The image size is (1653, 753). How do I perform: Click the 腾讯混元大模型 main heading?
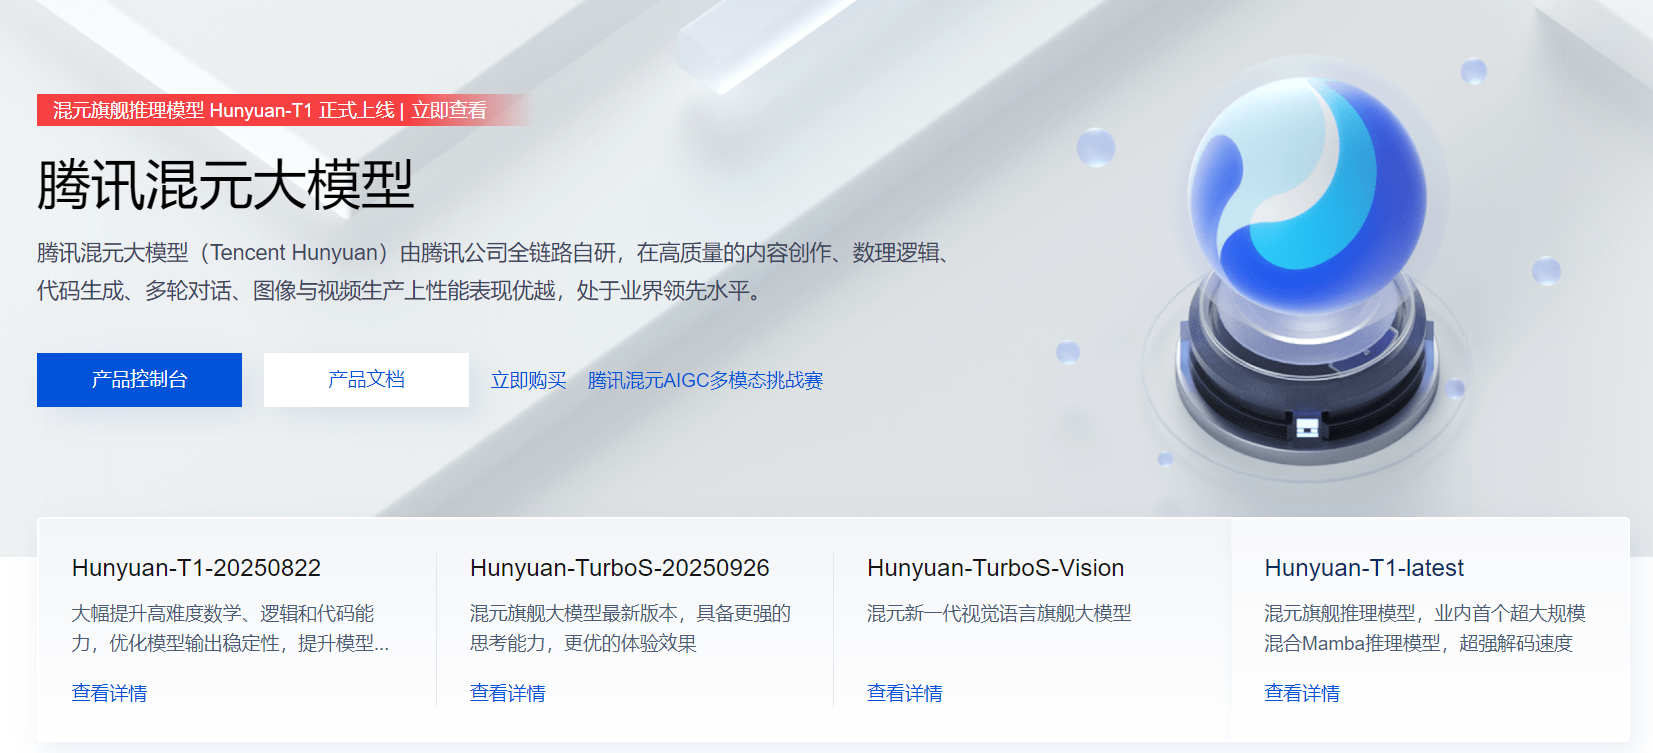226,185
